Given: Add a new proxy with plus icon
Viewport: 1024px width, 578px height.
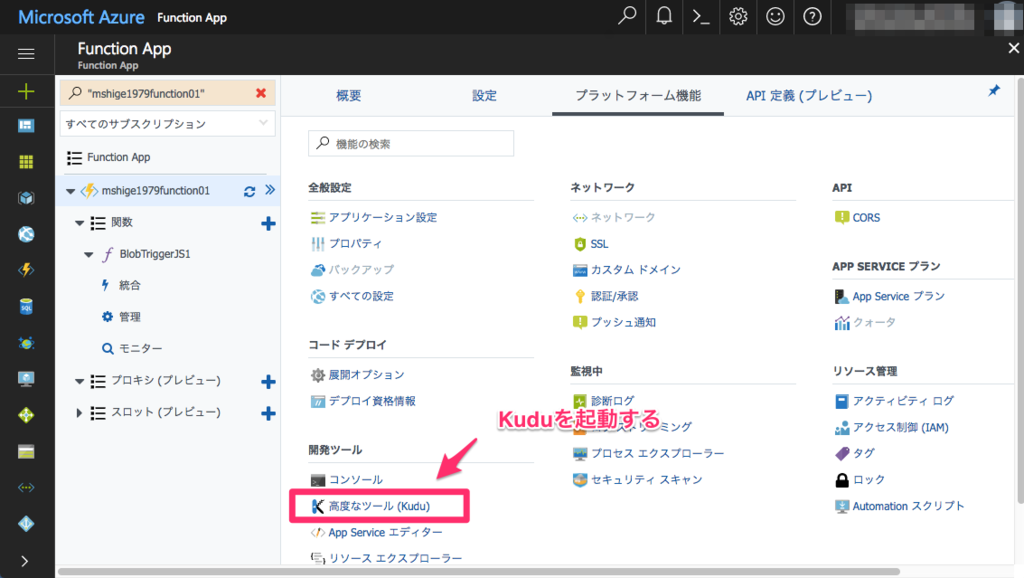Looking at the screenshot, I should tap(268, 381).
